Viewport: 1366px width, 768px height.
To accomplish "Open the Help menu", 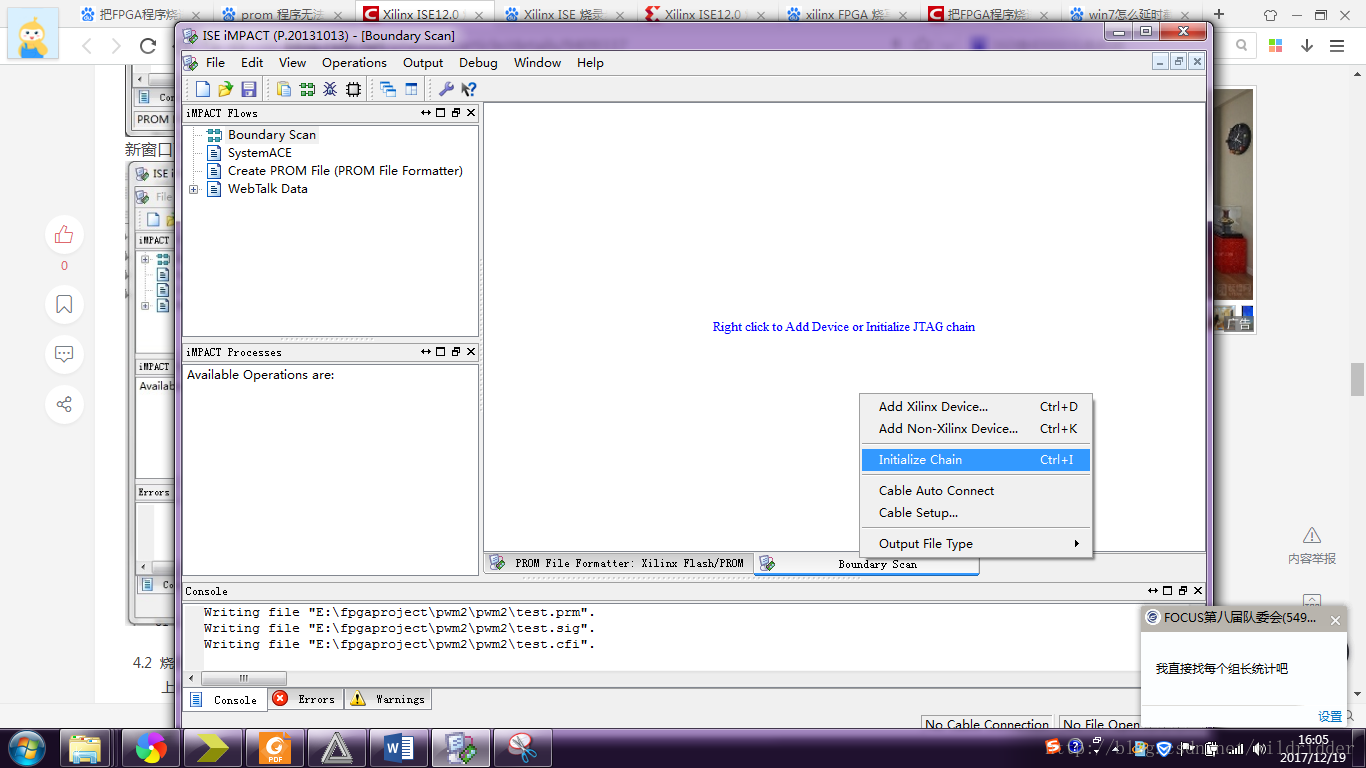I will [590, 62].
